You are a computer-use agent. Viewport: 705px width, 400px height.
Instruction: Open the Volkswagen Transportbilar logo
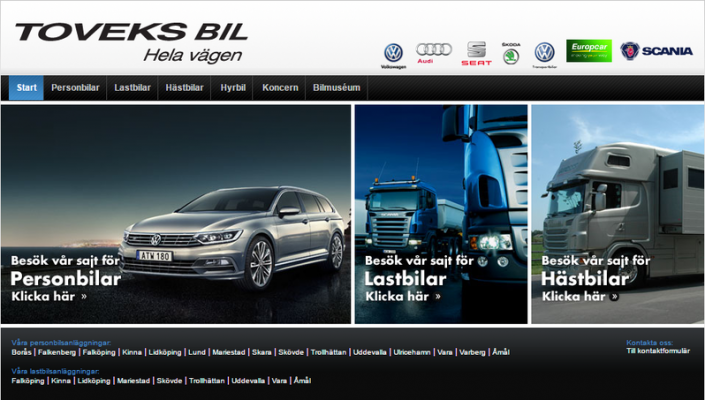pyautogui.click(x=544, y=55)
